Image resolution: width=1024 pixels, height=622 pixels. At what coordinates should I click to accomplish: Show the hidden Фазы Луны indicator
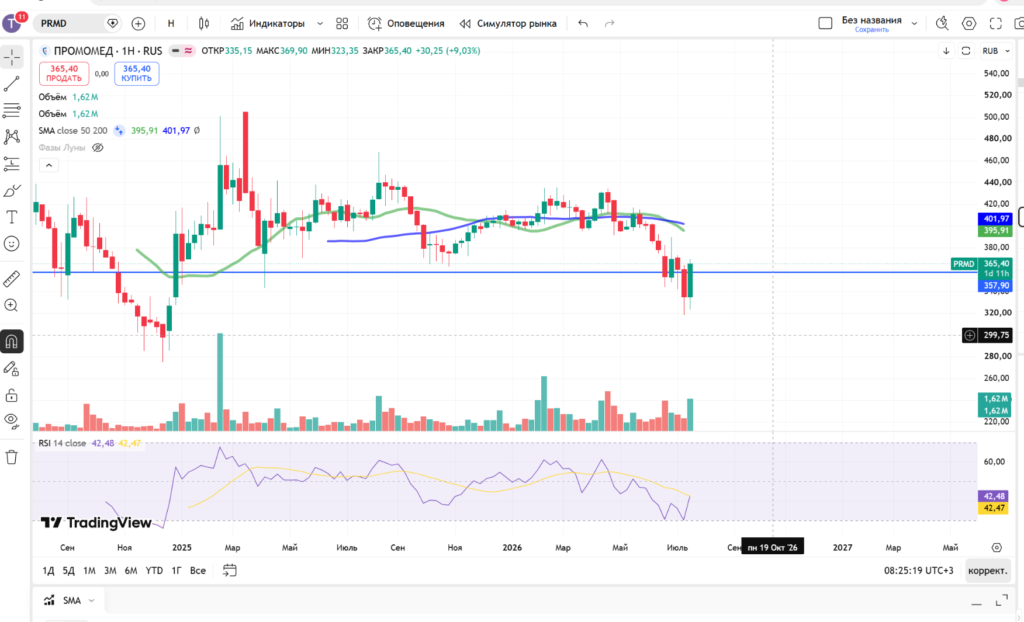click(97, 148)
